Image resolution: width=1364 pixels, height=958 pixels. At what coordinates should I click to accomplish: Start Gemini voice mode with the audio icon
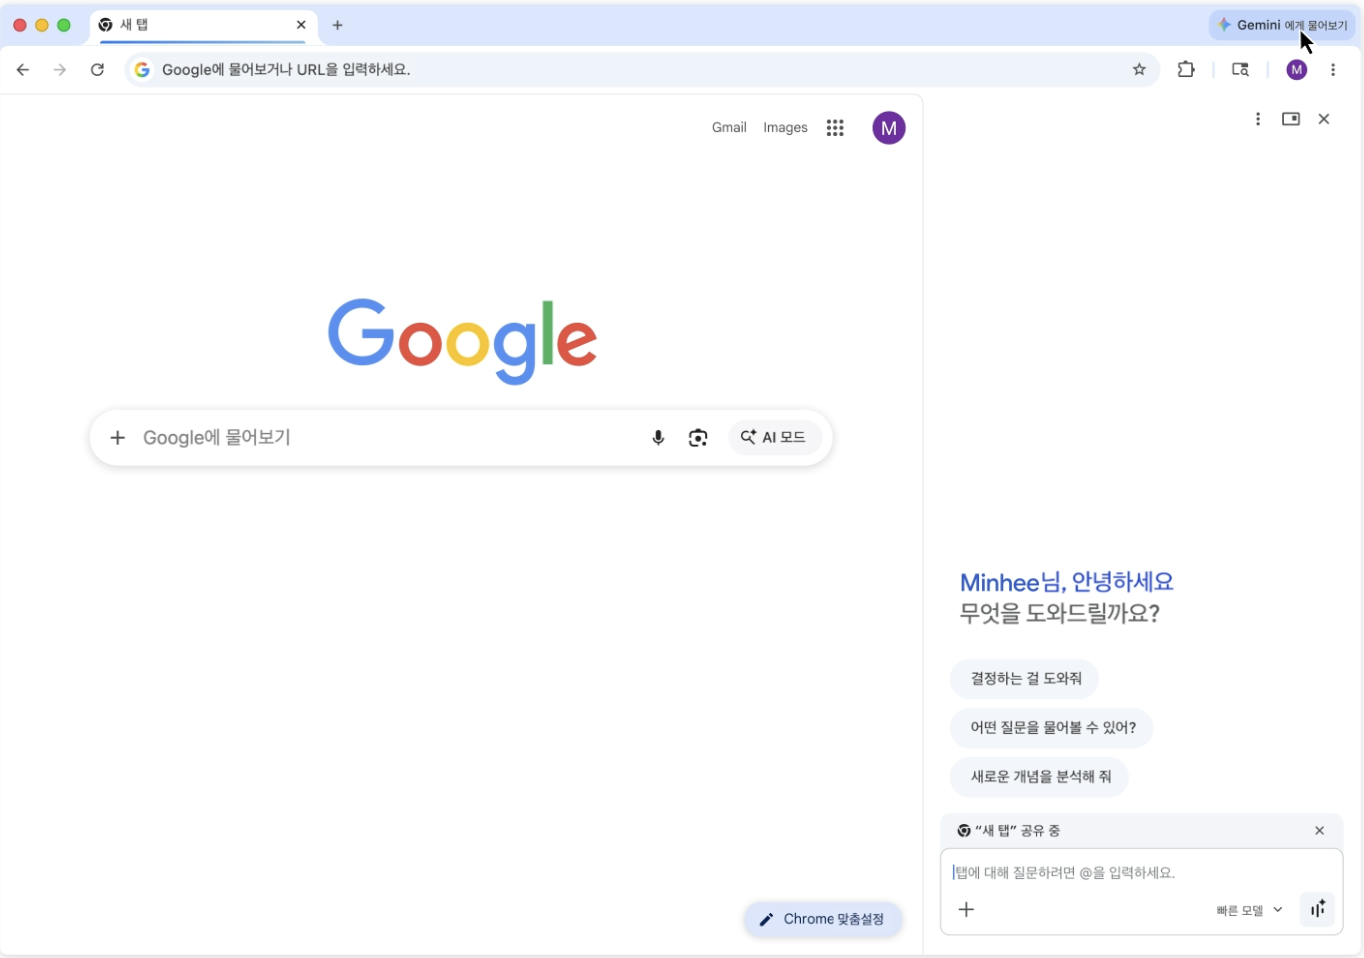(1317, 909)
